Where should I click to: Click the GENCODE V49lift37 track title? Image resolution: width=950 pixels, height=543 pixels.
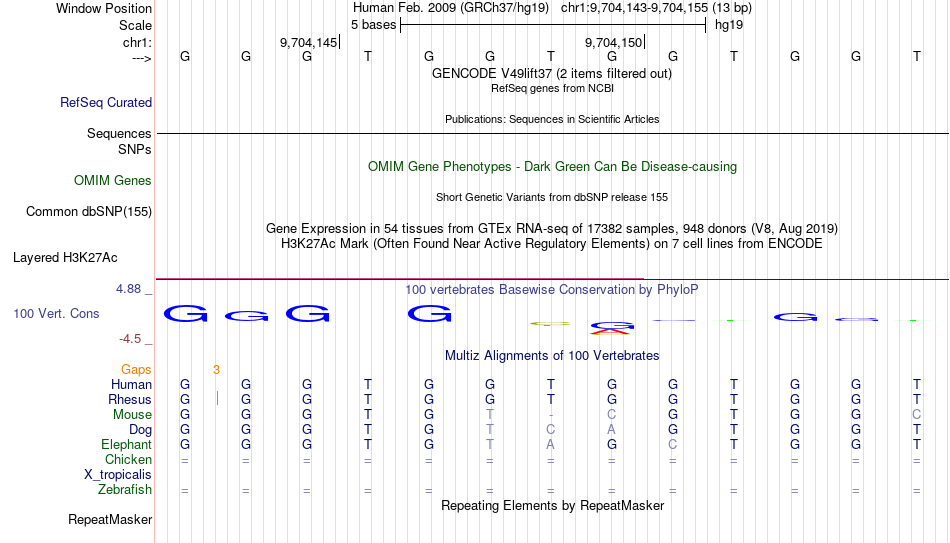click(551, 73)
